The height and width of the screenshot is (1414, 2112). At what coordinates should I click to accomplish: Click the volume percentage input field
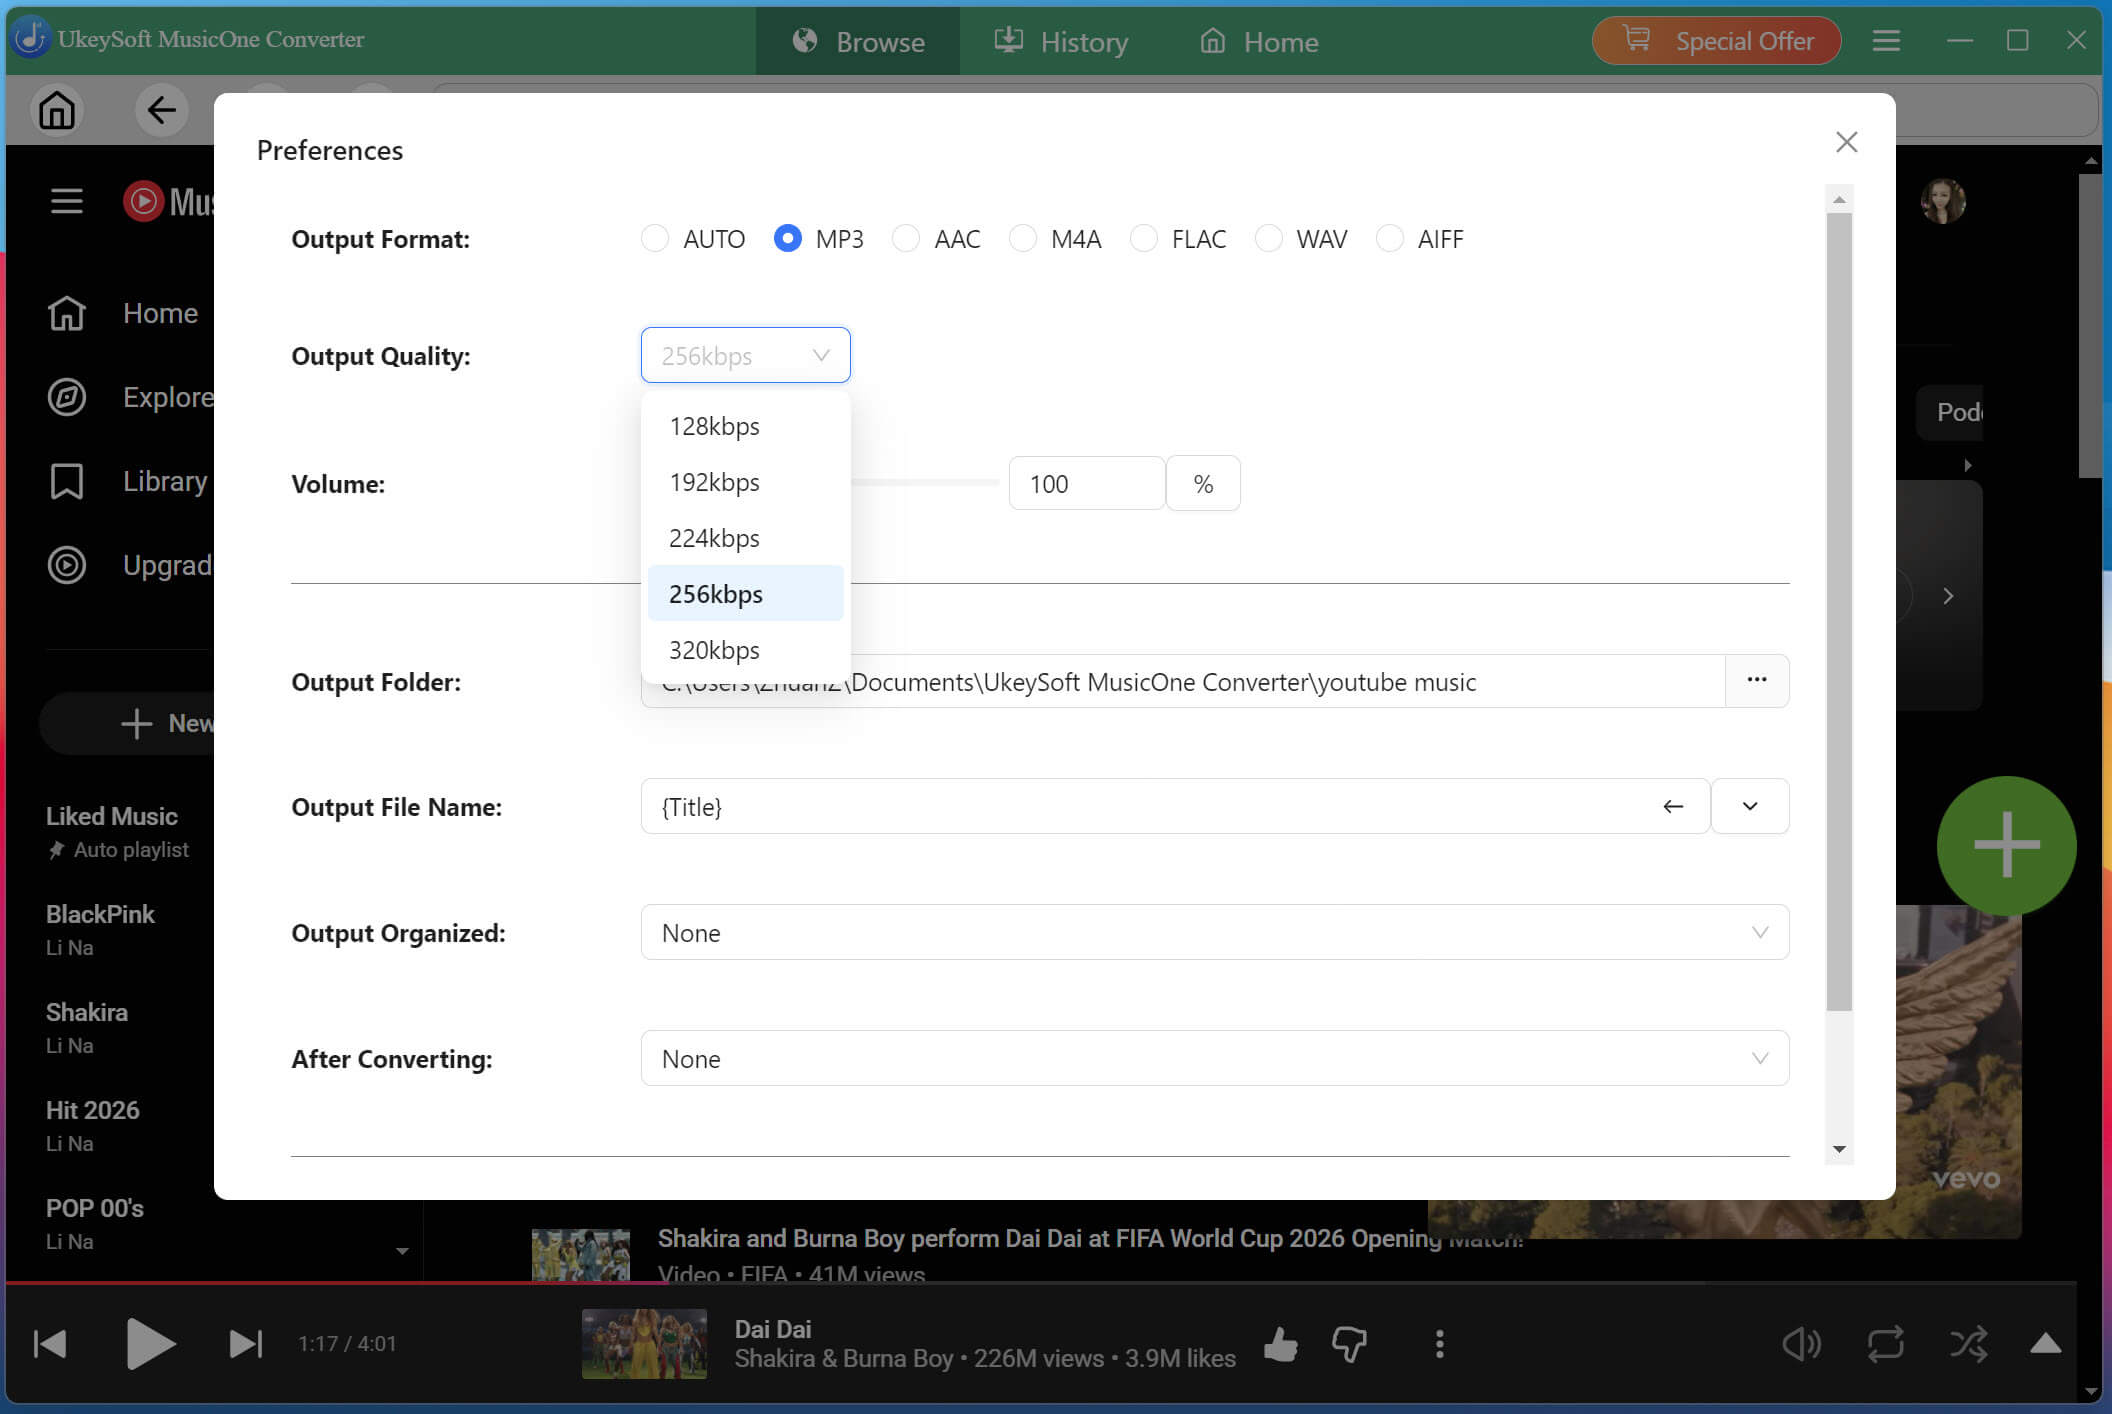1086,484
